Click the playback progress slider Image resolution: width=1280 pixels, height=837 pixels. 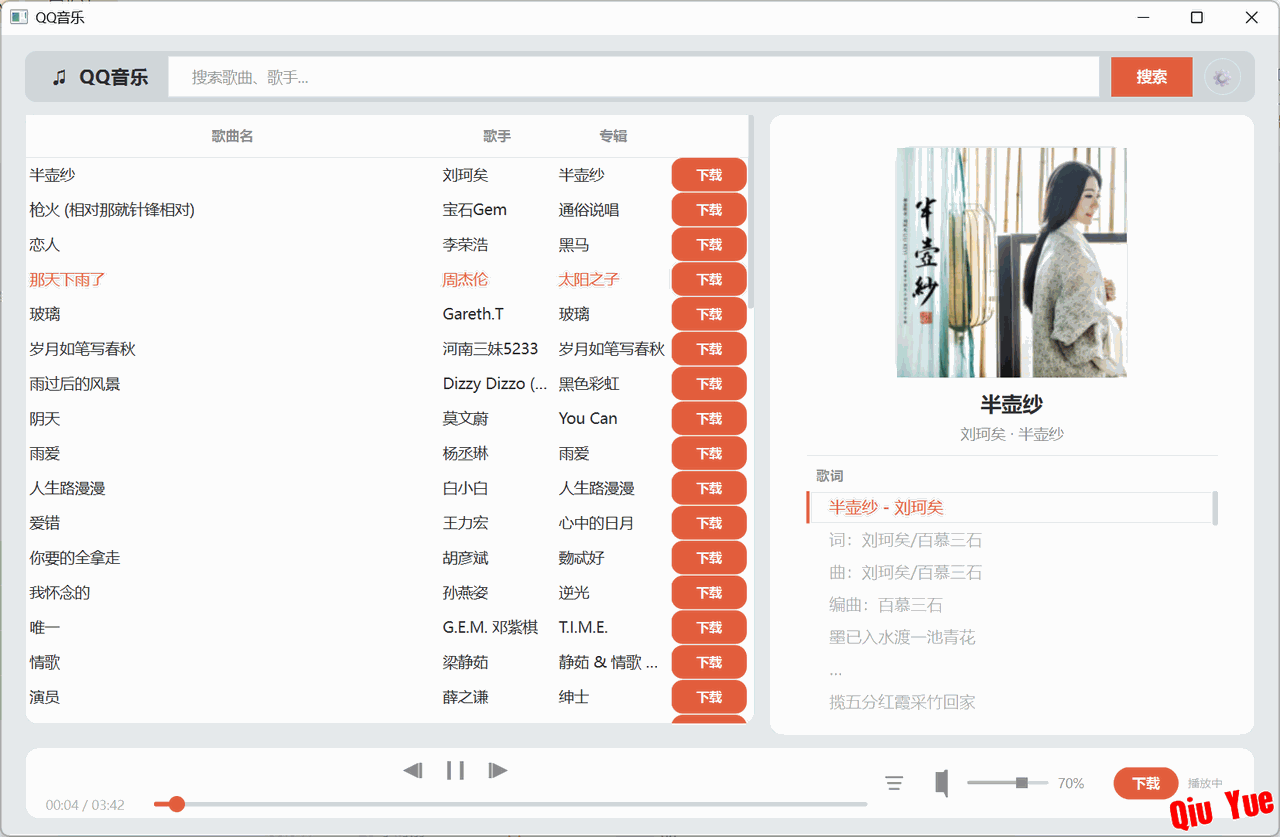point(510,804)
